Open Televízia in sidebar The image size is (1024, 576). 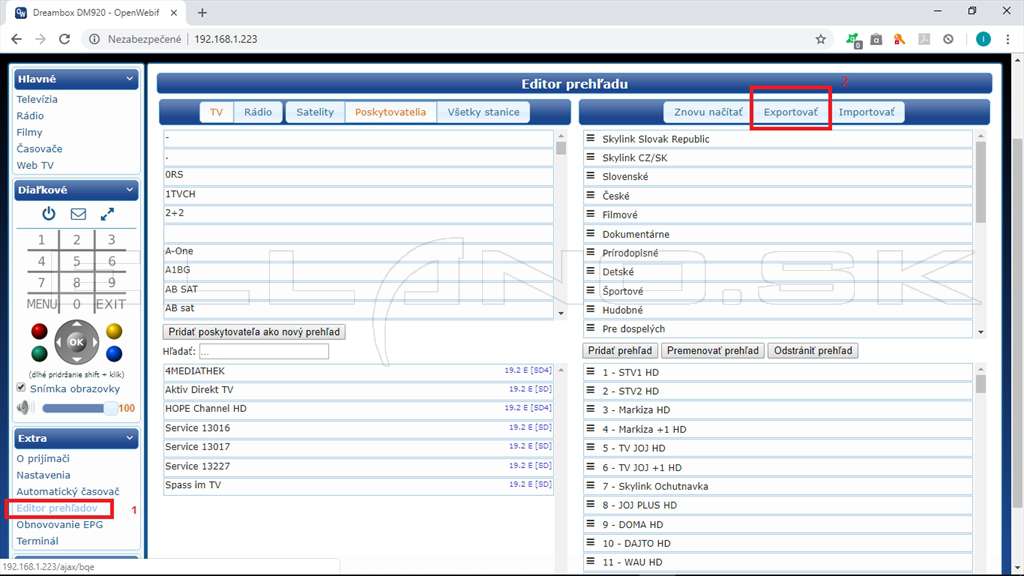37,99
